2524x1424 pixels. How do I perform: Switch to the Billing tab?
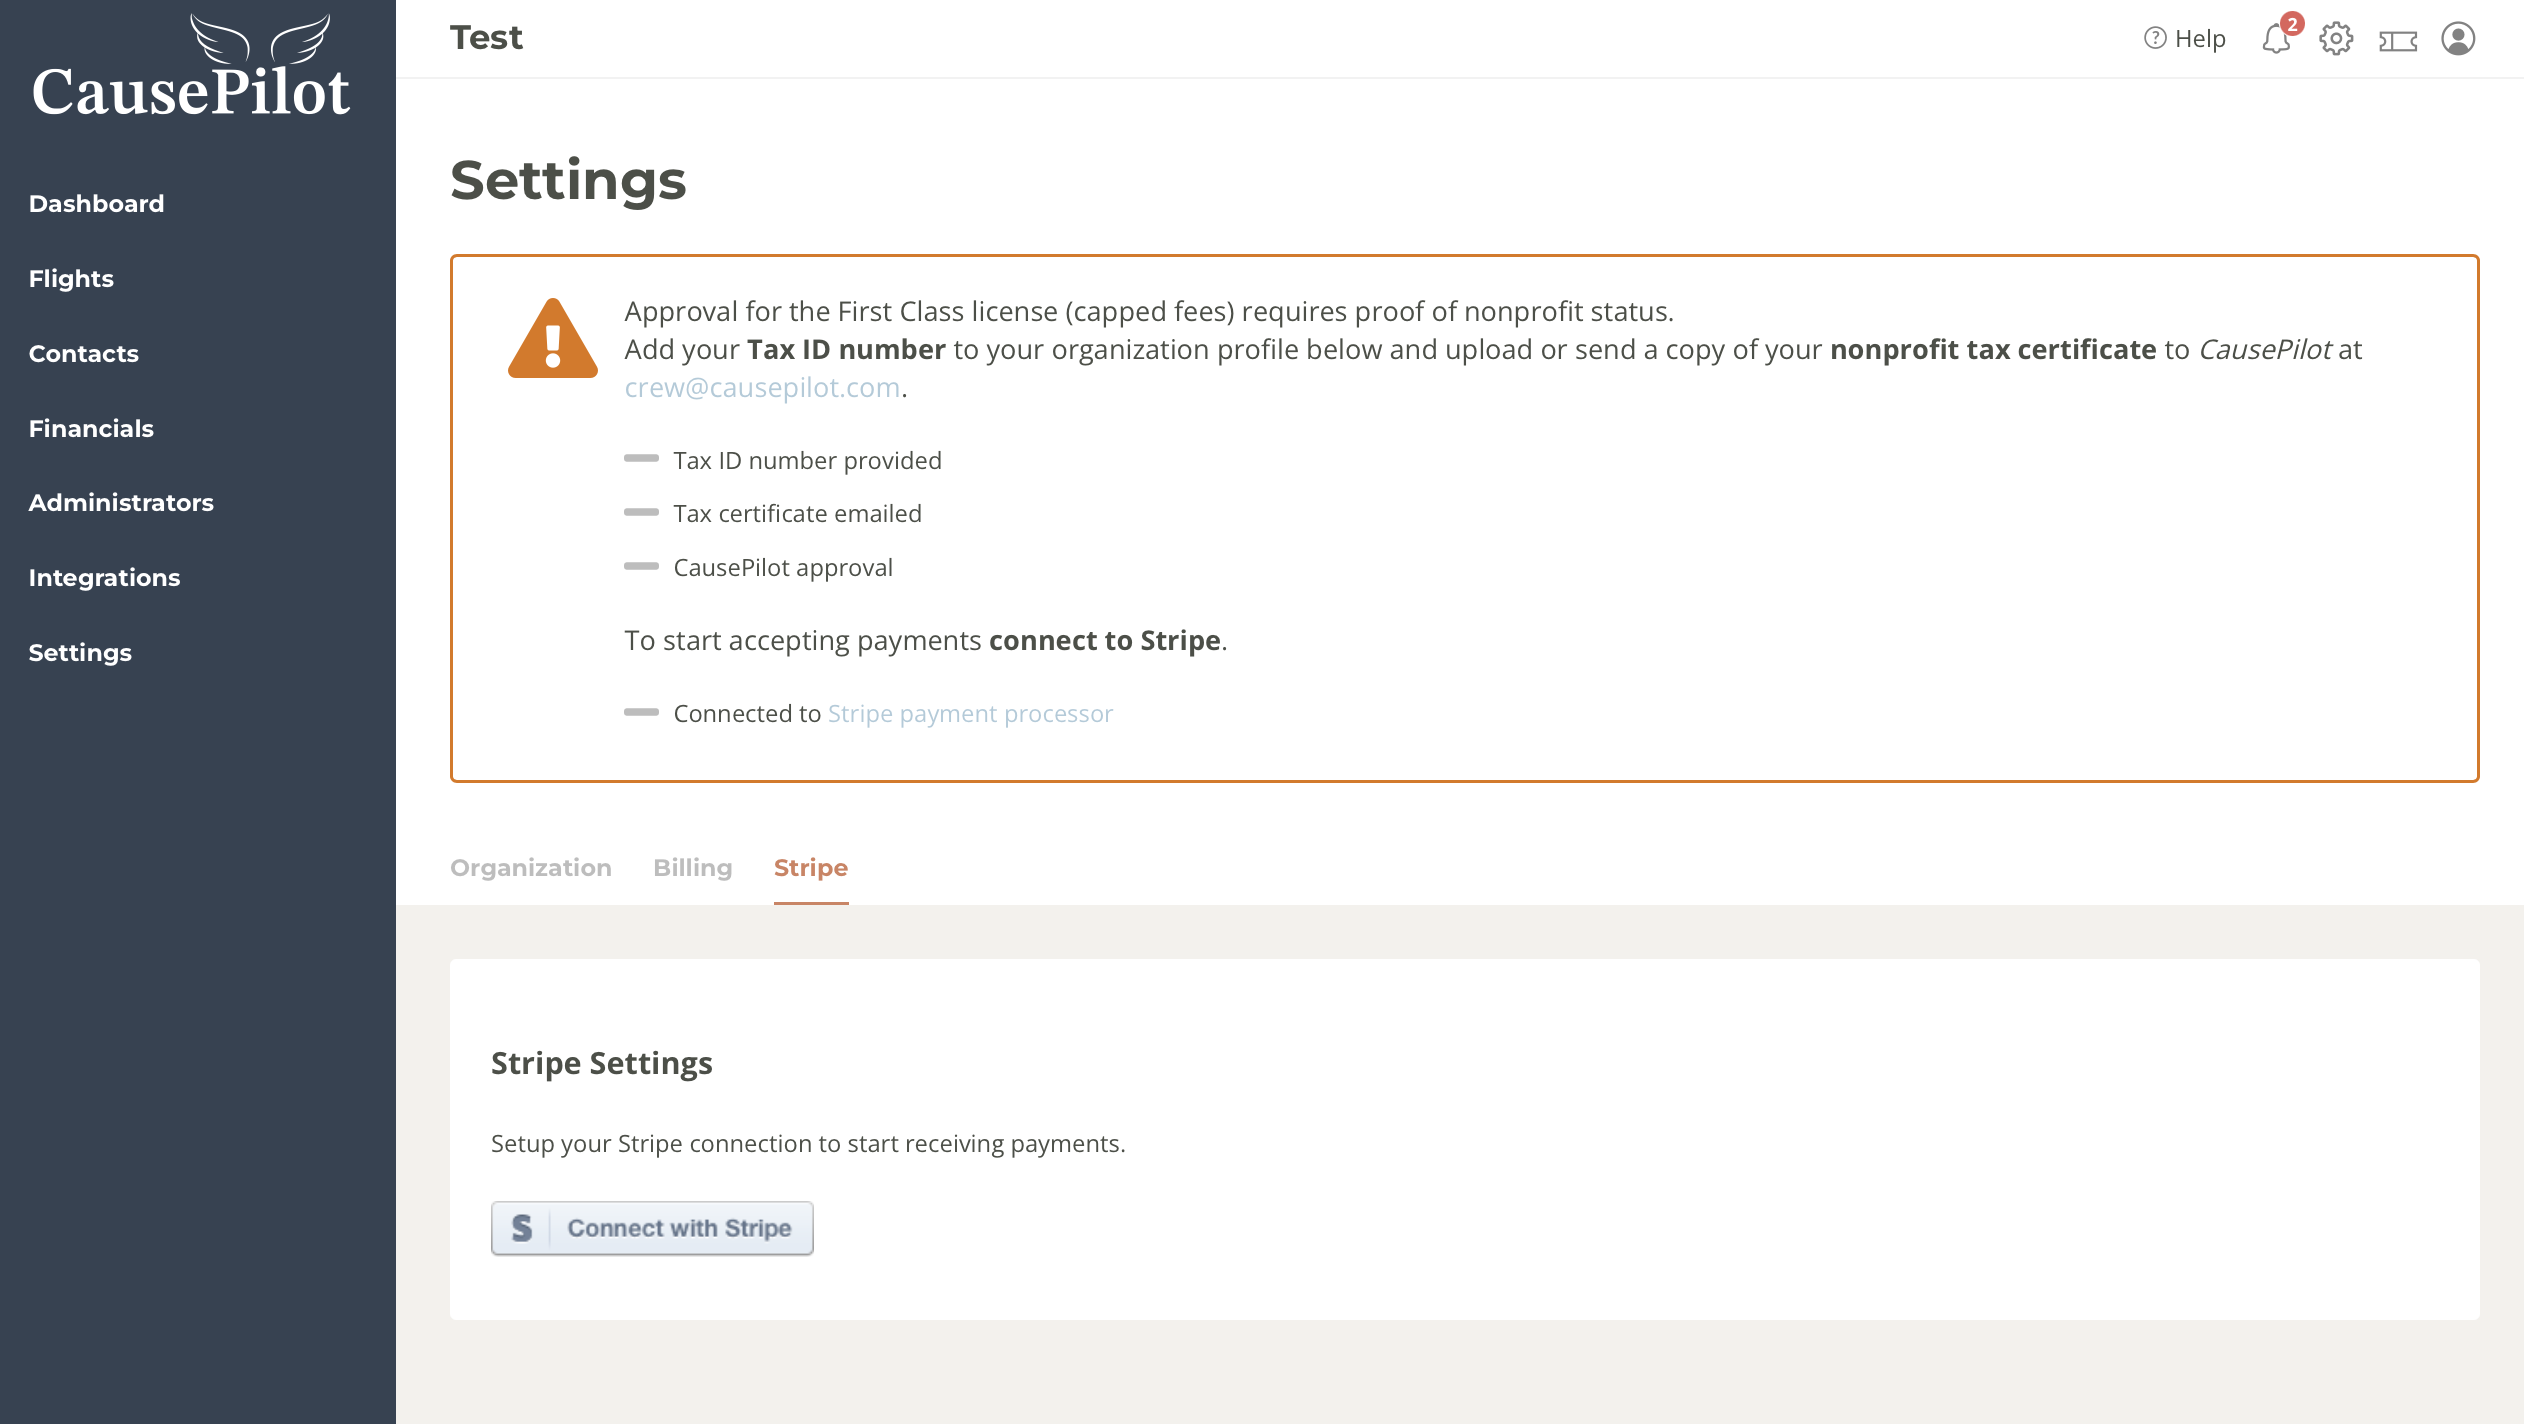(692, 868)
